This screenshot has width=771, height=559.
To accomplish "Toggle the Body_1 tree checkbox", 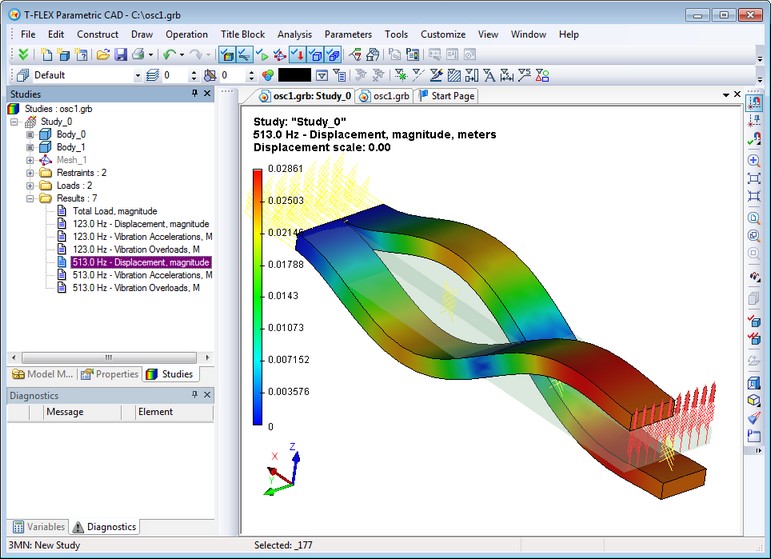I will [30, 147].
